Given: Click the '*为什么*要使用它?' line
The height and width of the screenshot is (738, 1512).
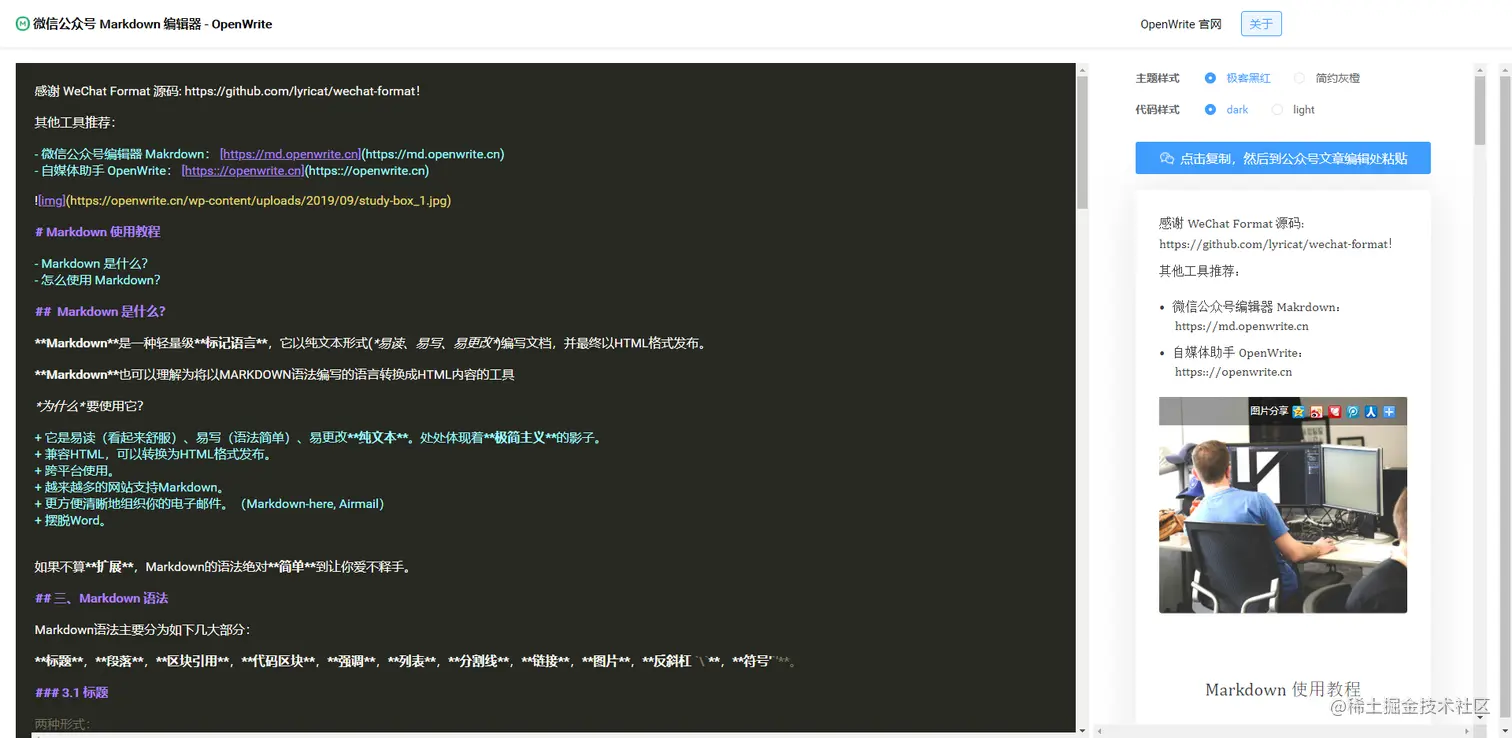Looking at the screenshot, I should 89,406.
